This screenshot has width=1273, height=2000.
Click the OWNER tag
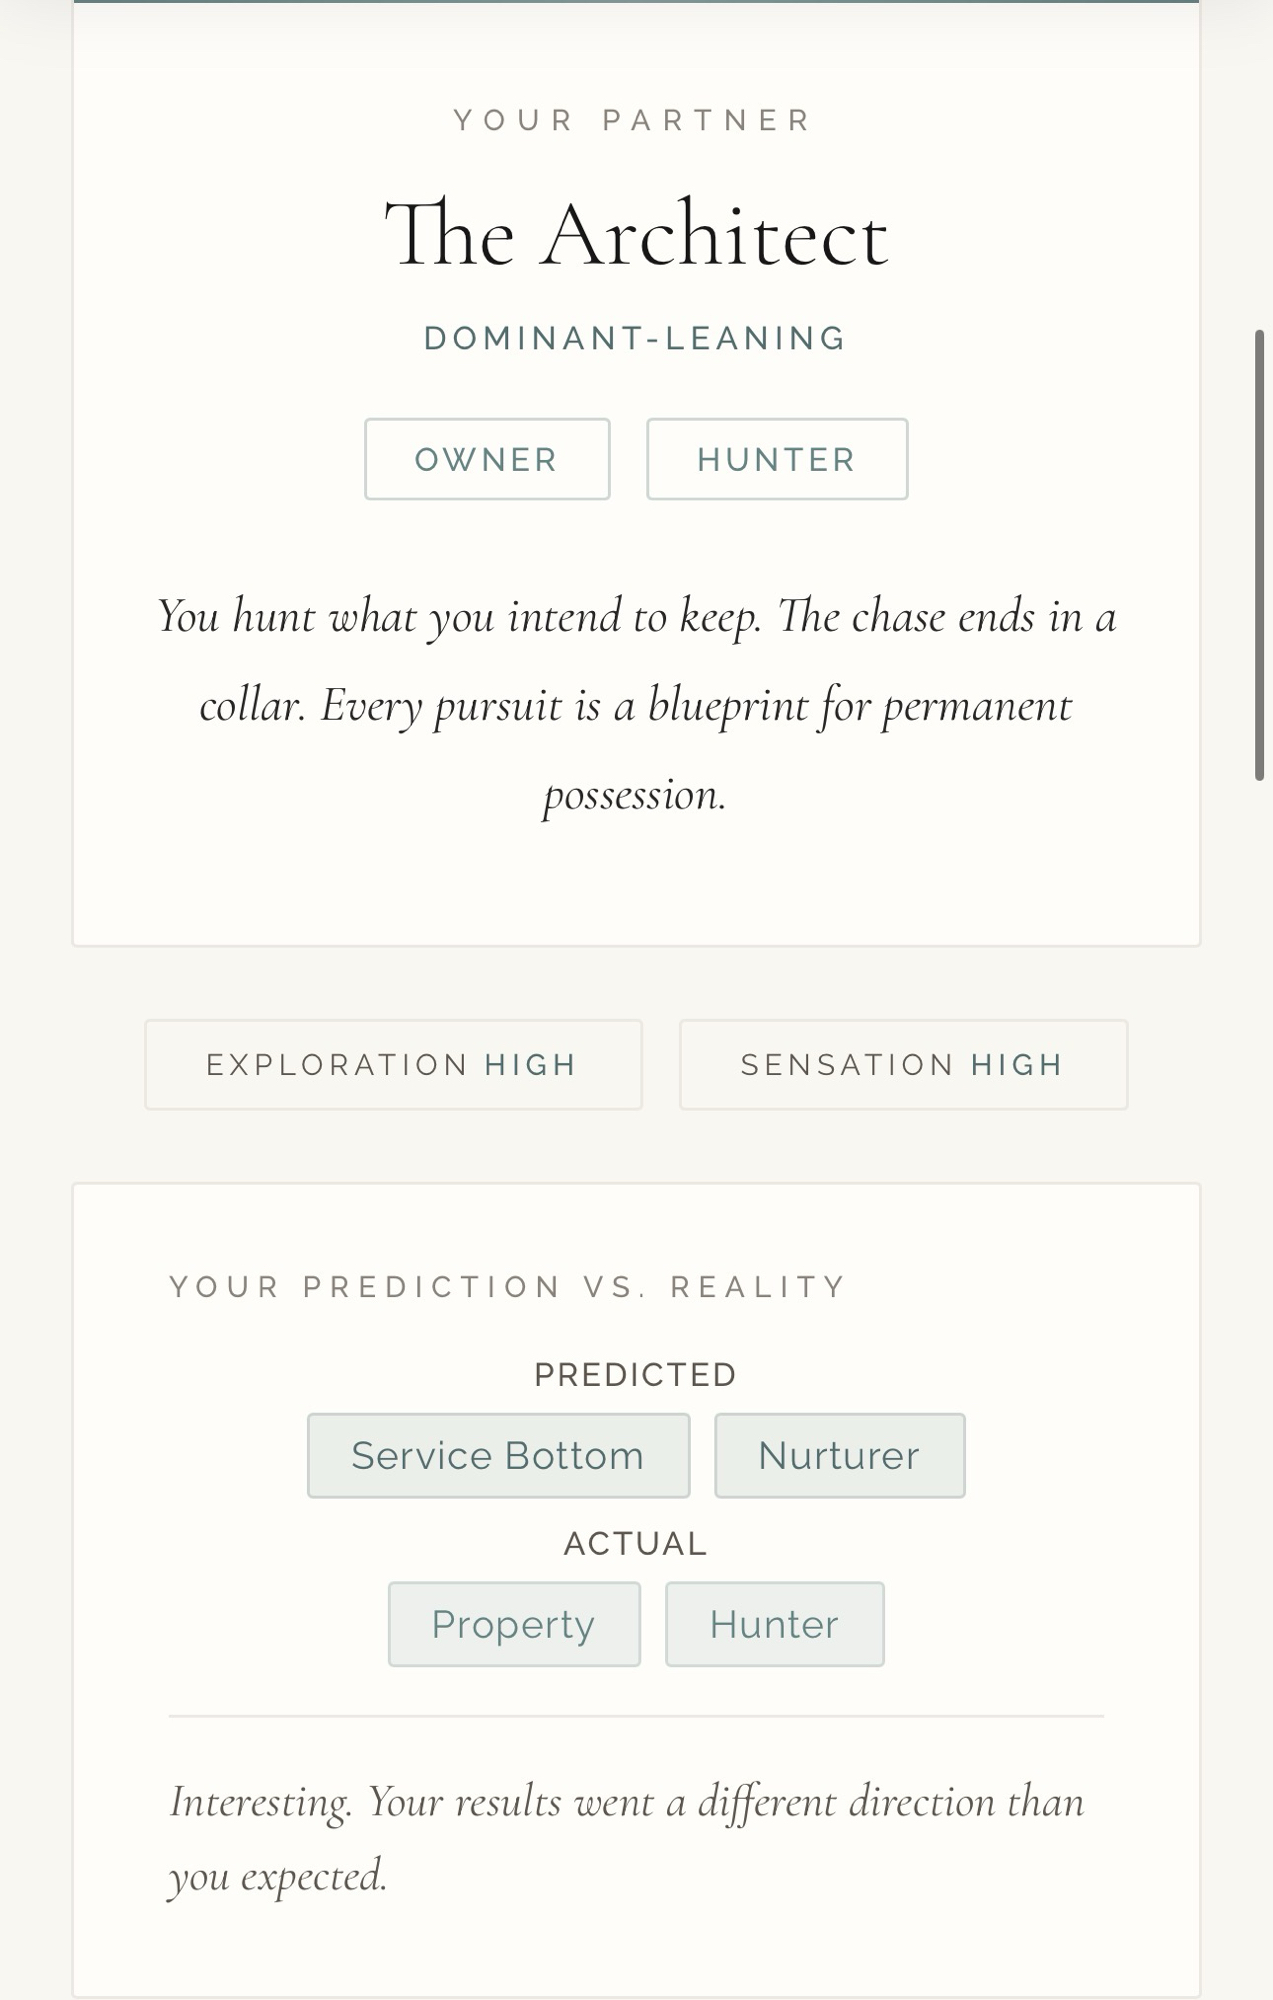487,459
